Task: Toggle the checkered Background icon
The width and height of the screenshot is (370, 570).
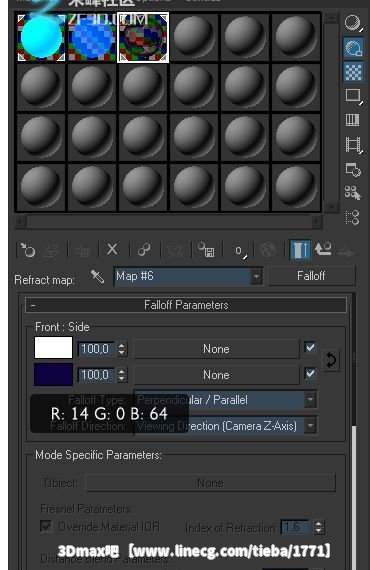Action: (x=353, y=72)
